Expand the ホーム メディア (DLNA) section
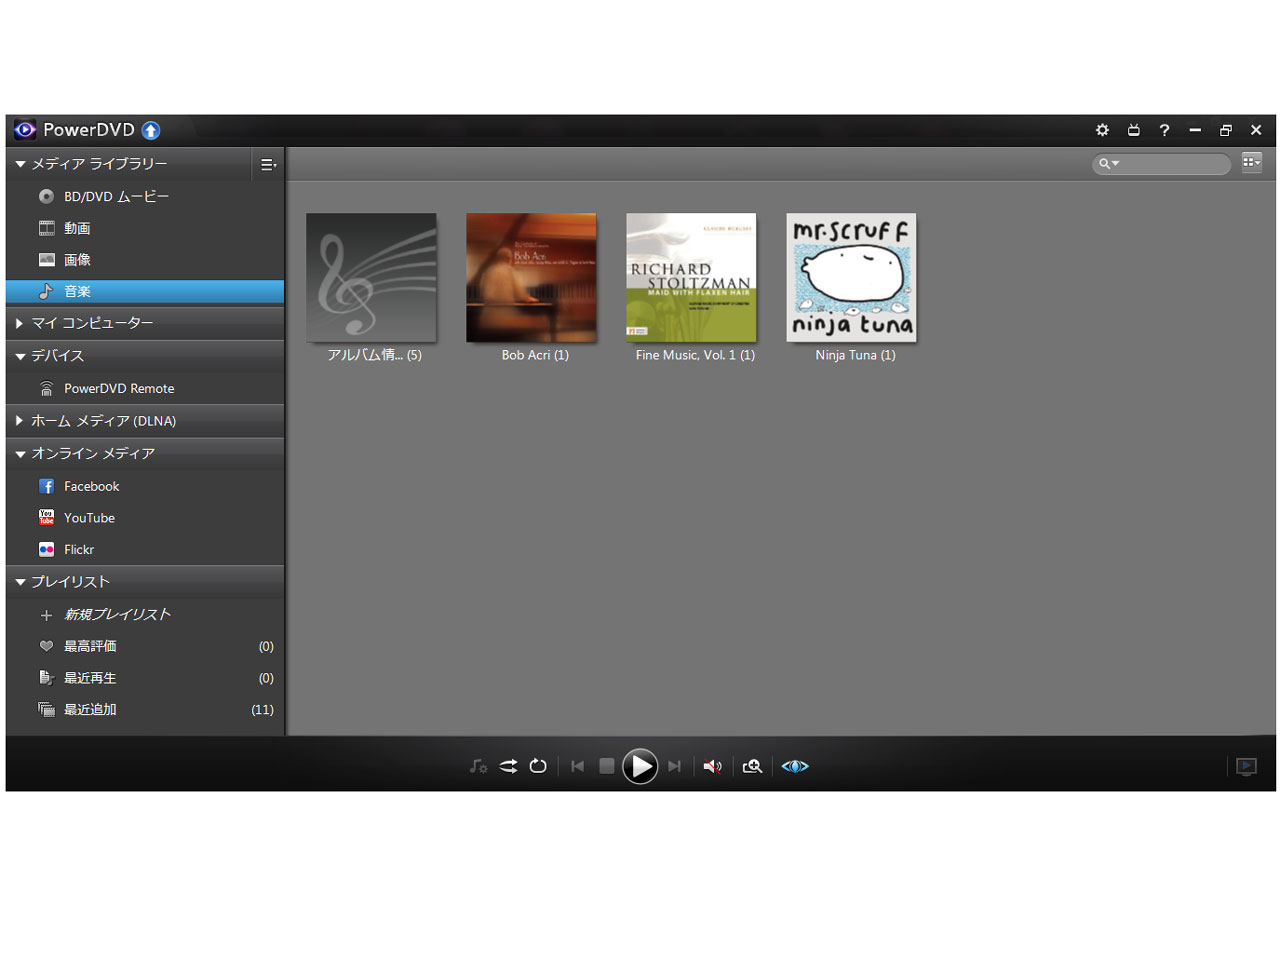 point(19,421)
